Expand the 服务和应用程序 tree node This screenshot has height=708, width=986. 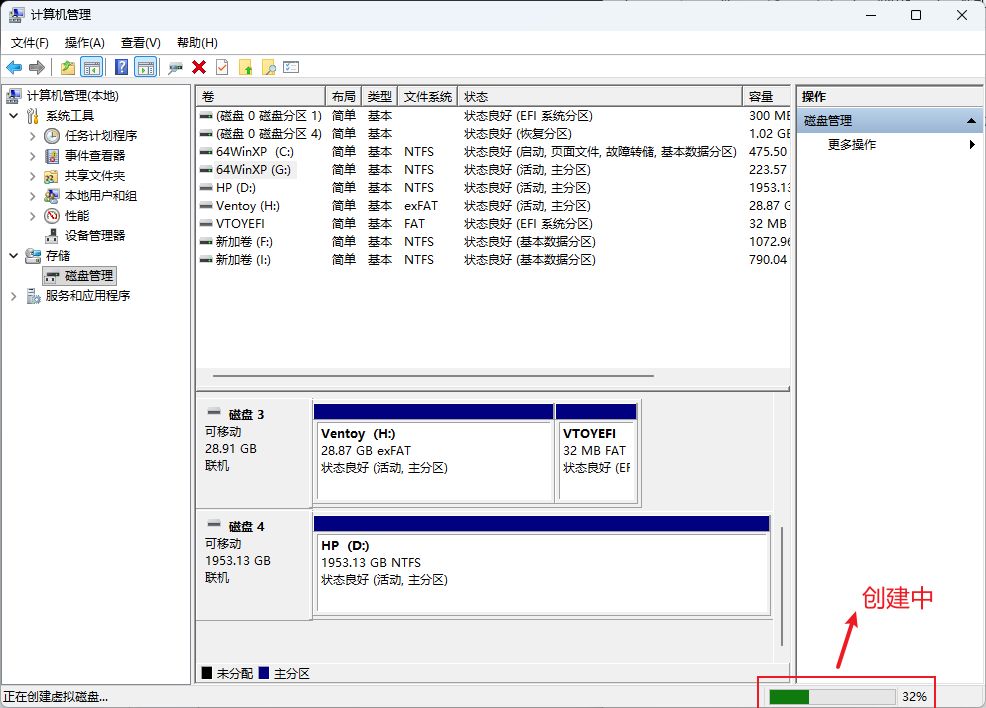coord(13,296)
